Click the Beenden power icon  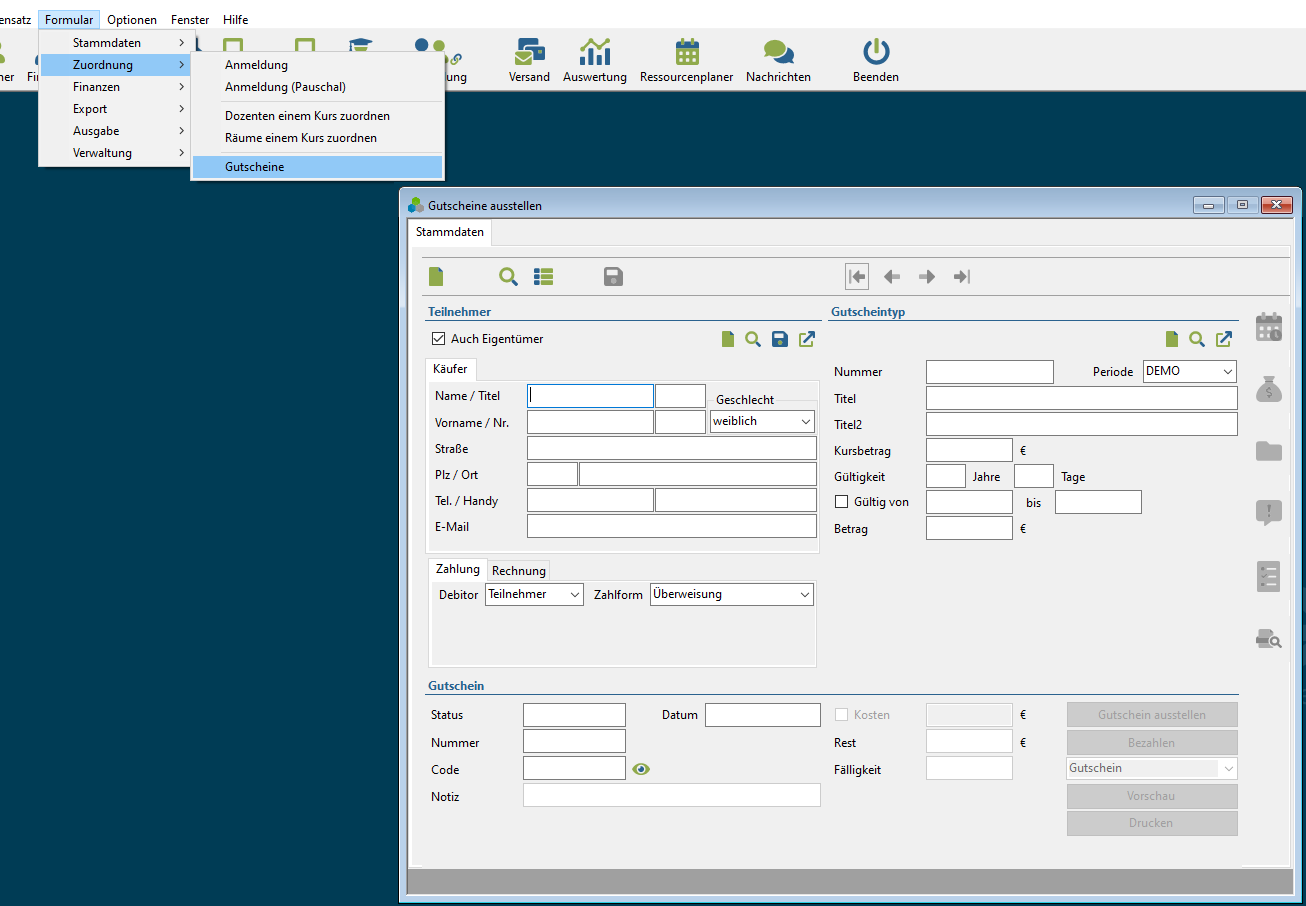pos(876,52)
